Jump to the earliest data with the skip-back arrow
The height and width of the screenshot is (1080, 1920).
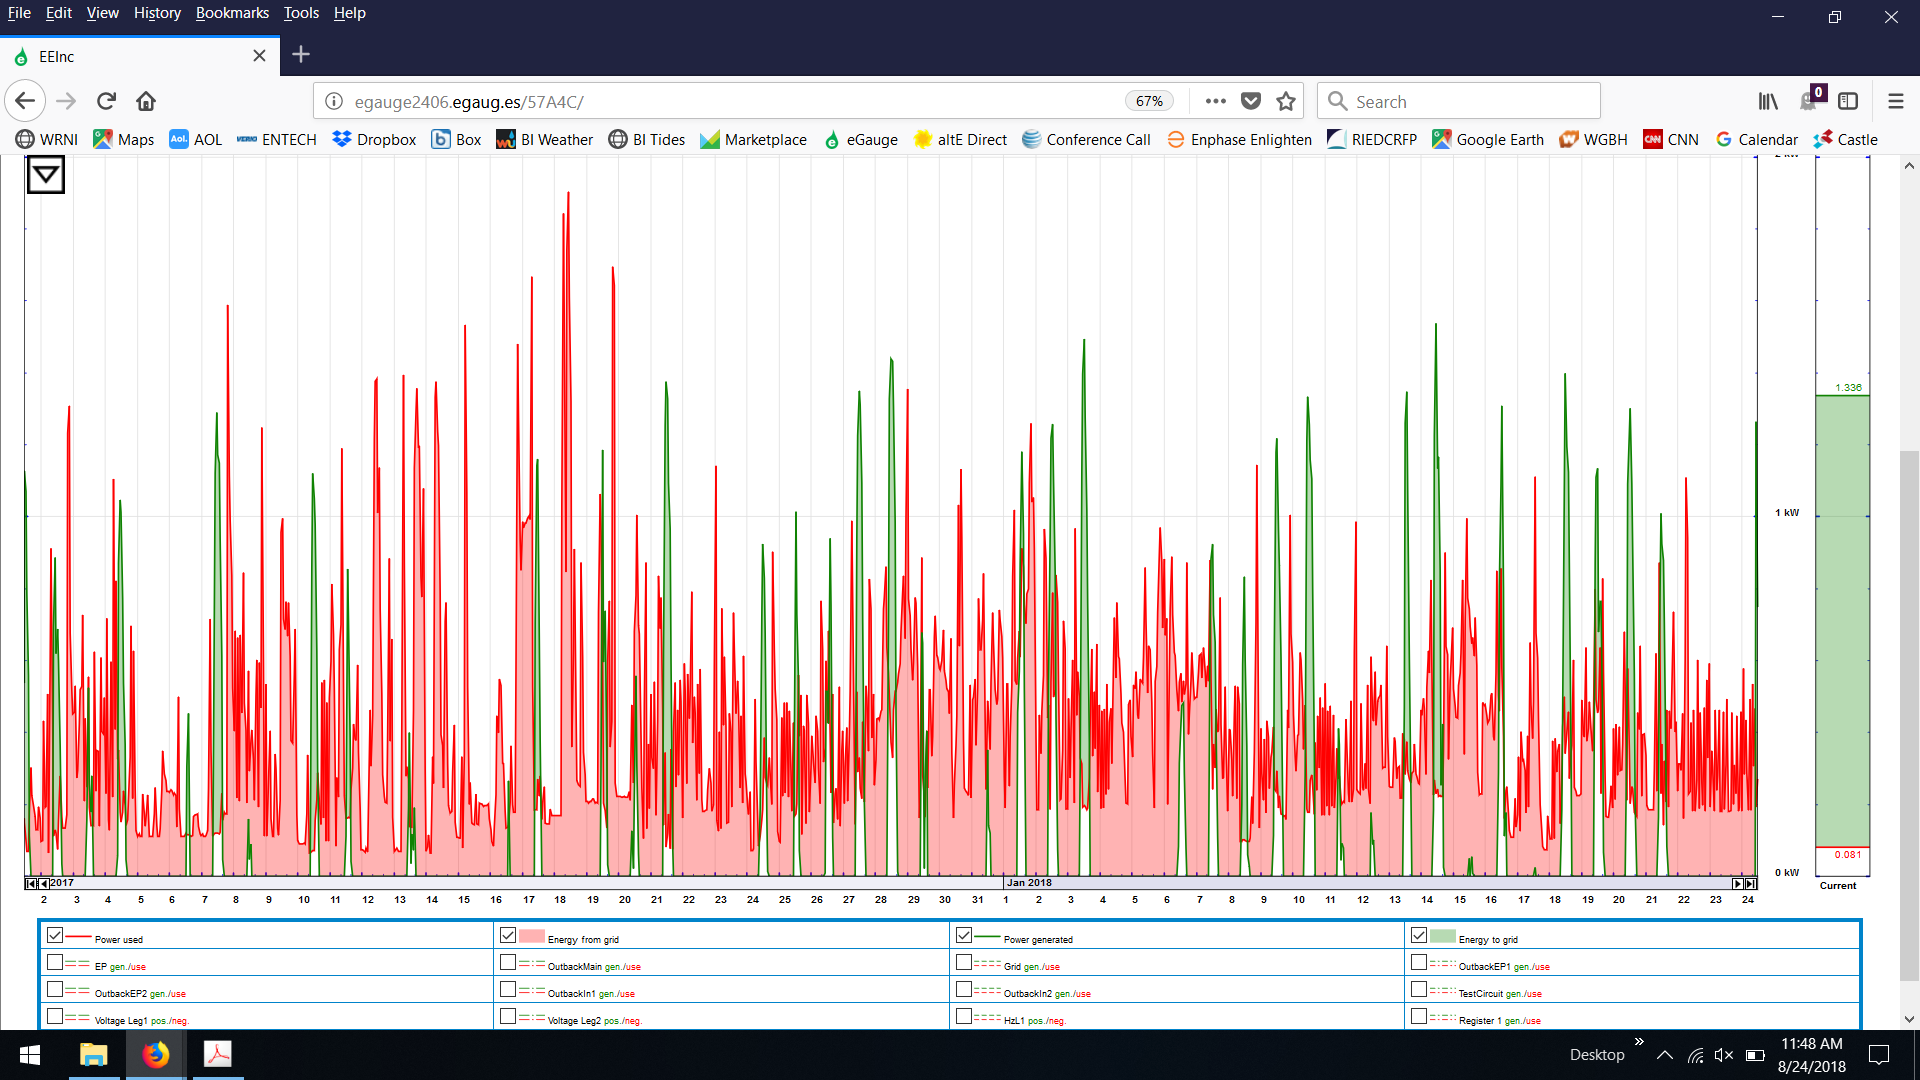pyautogui.click(x=31, y=883)
